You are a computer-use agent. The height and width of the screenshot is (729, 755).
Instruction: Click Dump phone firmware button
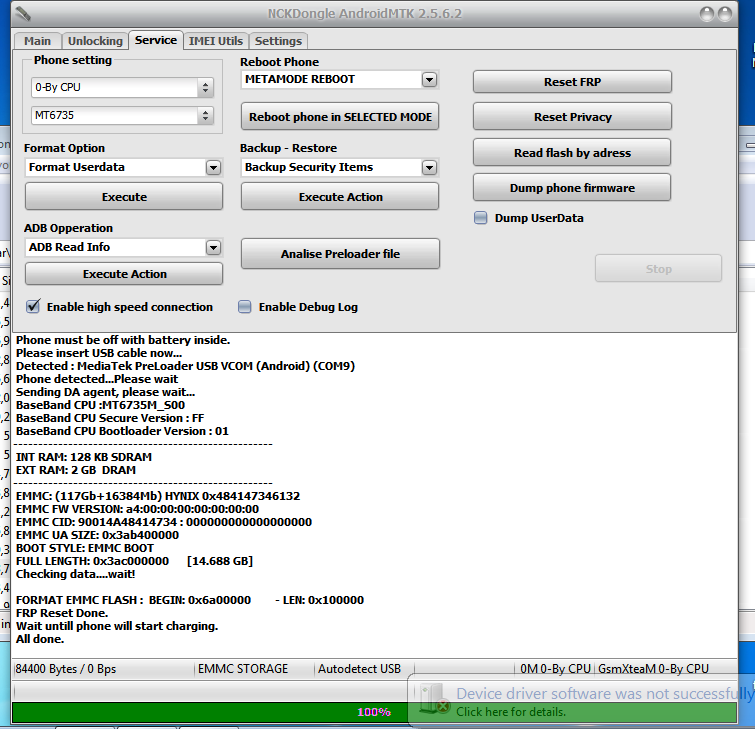(572, 188)
